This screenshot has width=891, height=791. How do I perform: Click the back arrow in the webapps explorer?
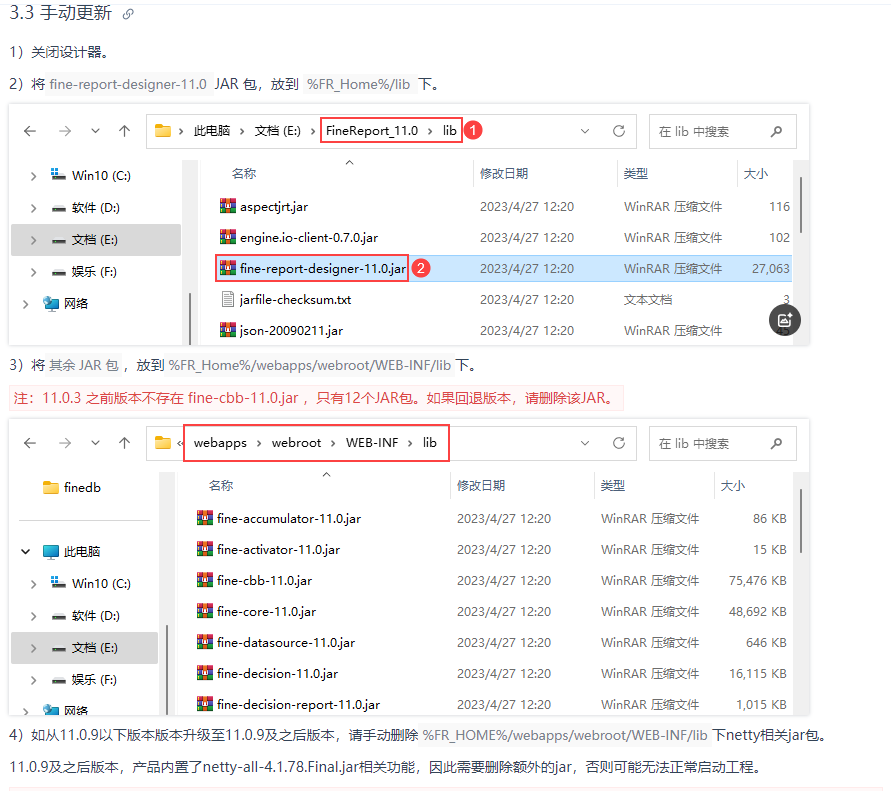coord(30,443)
